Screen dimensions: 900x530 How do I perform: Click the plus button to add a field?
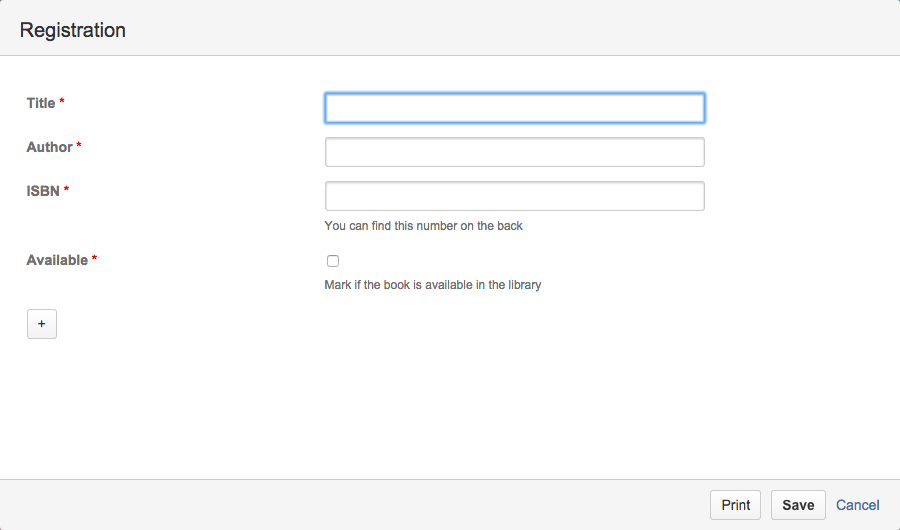41,324
